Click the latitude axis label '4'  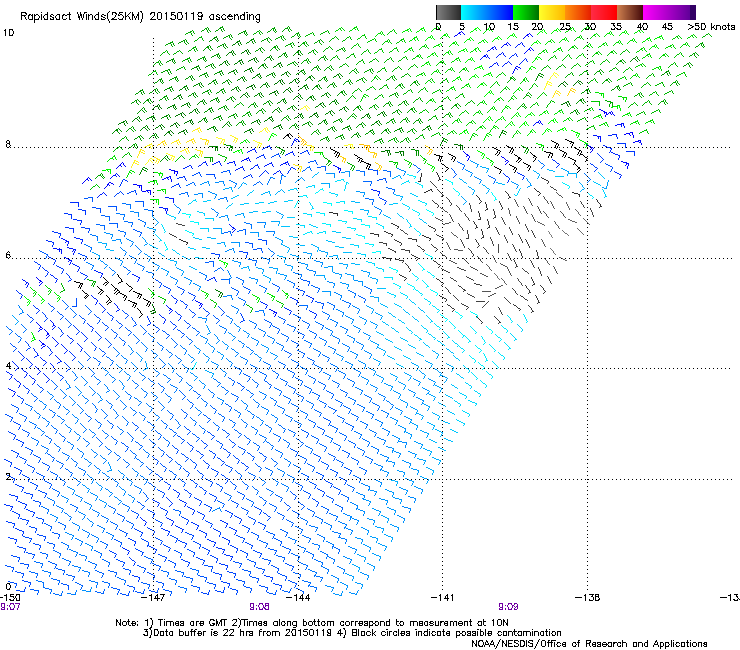pos(8,366)
